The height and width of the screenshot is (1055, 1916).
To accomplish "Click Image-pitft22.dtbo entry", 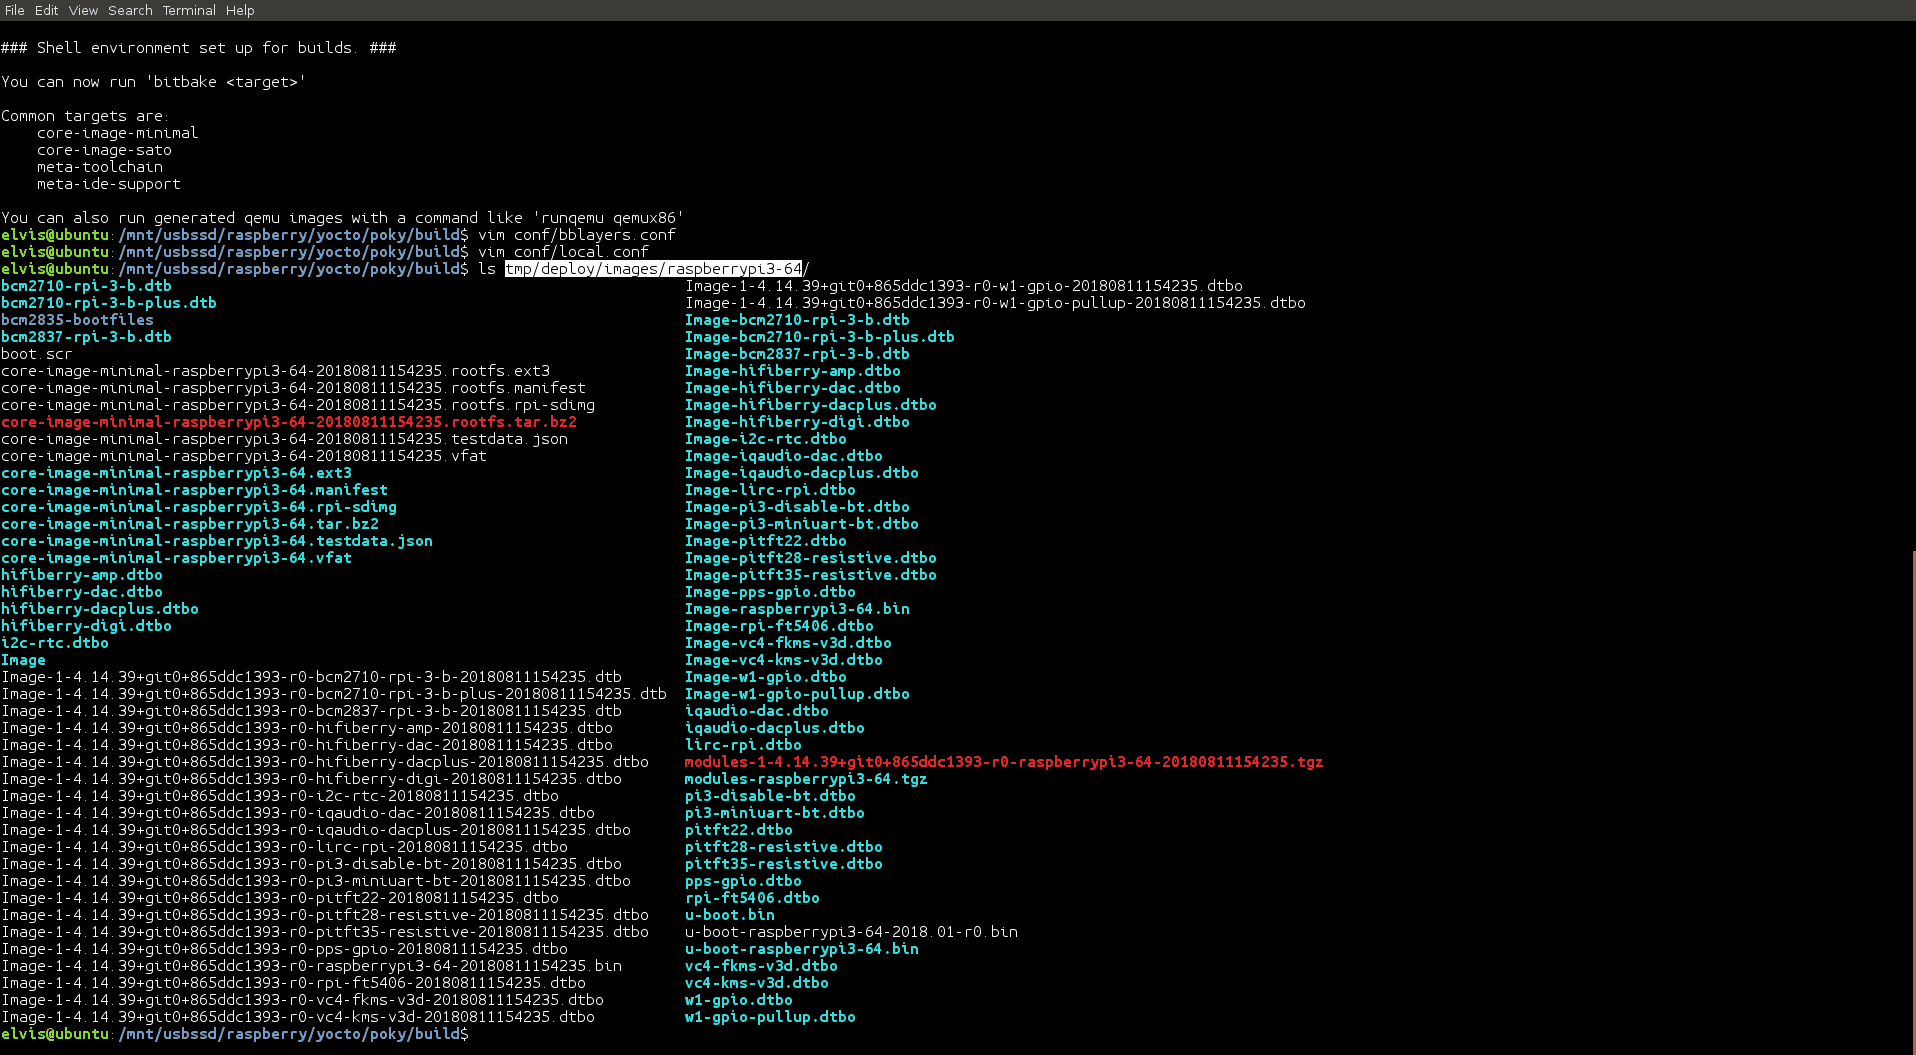I will [x=765, y=541].
